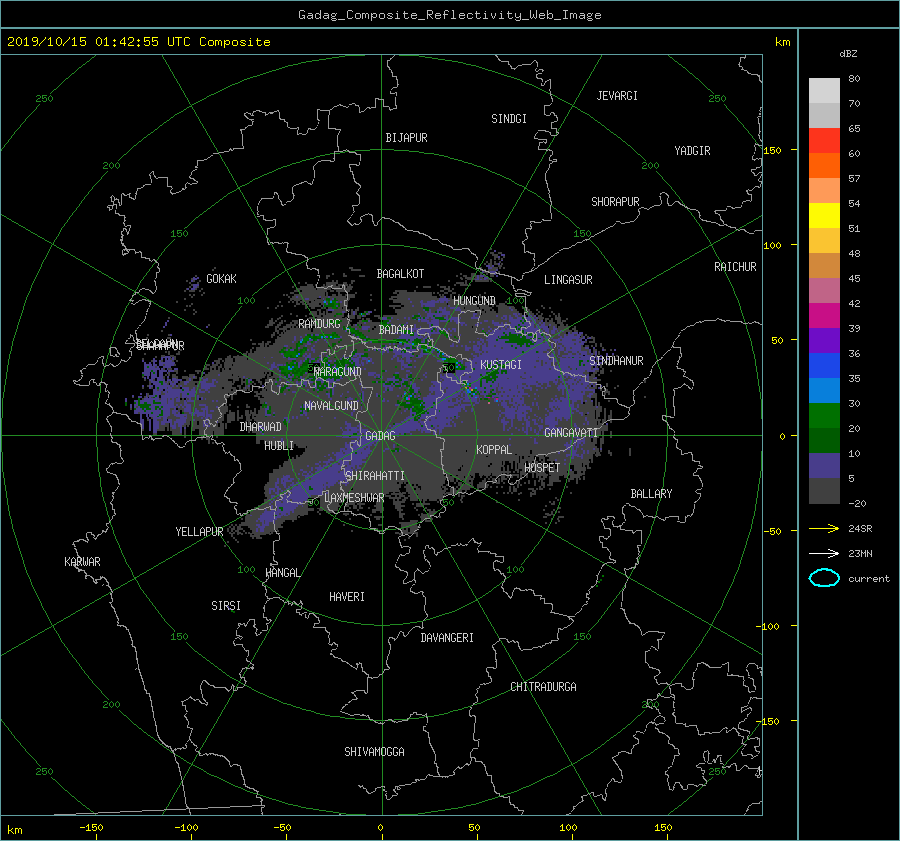Click the SHIRAHATTI city label
The width and height of the screenshot is (900, 841).
click(375, 476)
